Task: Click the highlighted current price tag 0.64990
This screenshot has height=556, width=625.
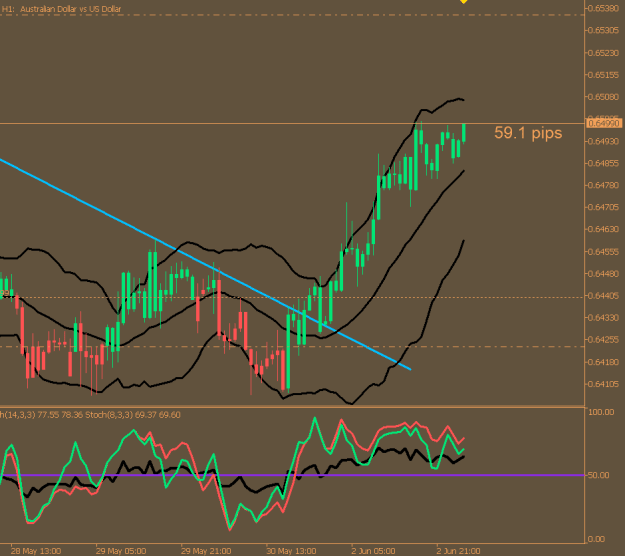Action: [x=605, y=124]
